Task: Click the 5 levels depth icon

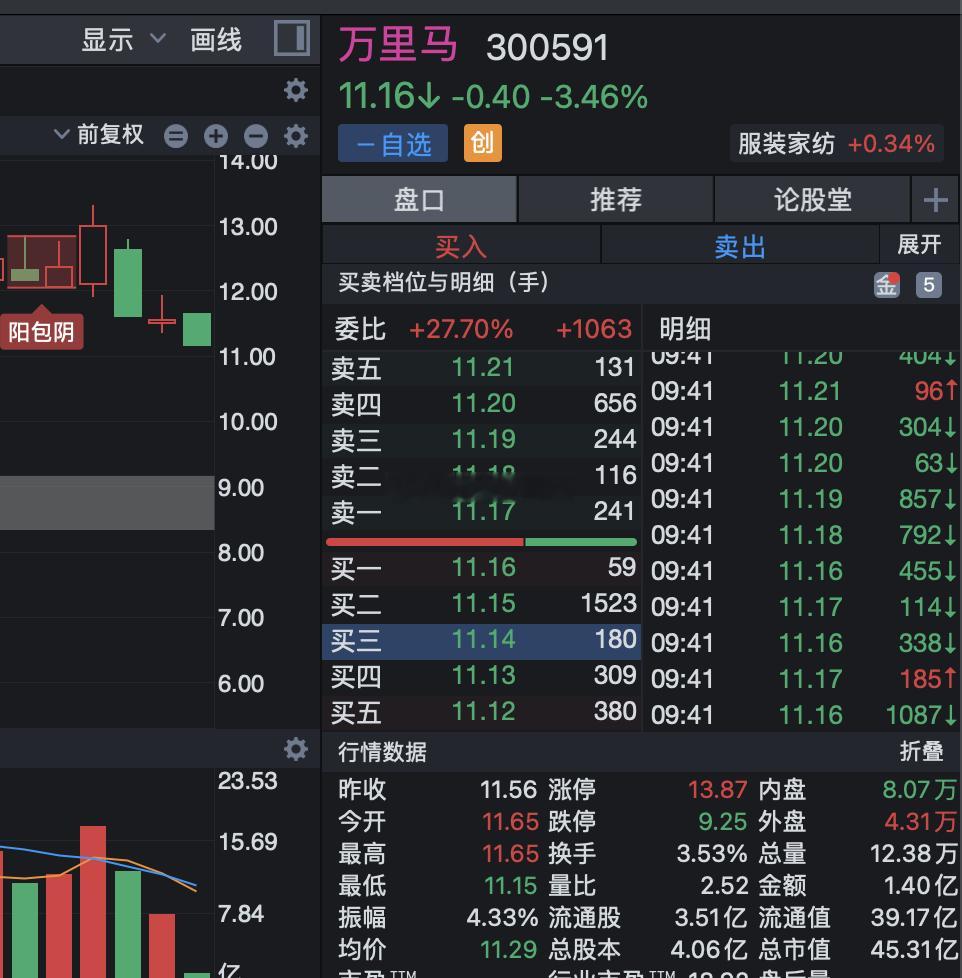Action: [928, 285]
